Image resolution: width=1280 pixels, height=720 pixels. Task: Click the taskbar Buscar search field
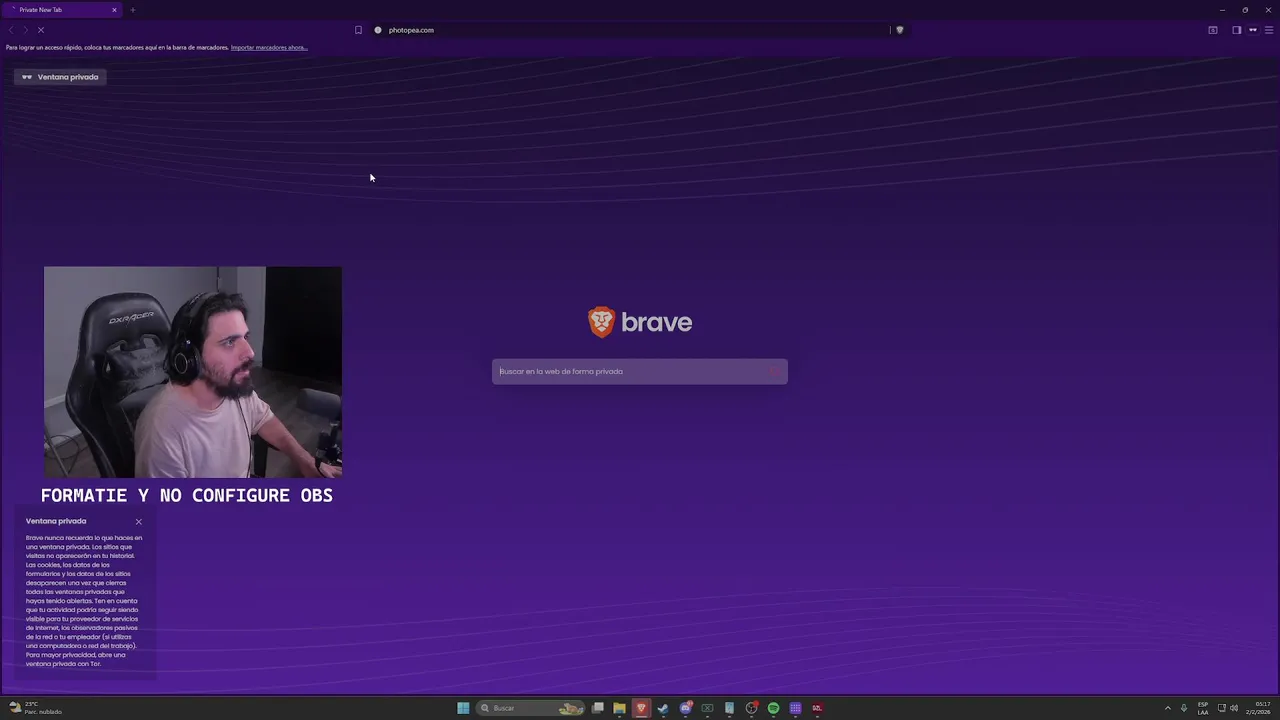point(531,708)
